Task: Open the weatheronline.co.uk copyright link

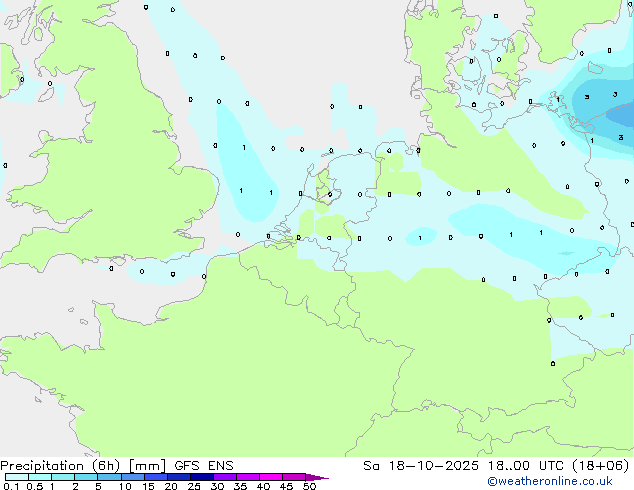Action: click(550, 481)
